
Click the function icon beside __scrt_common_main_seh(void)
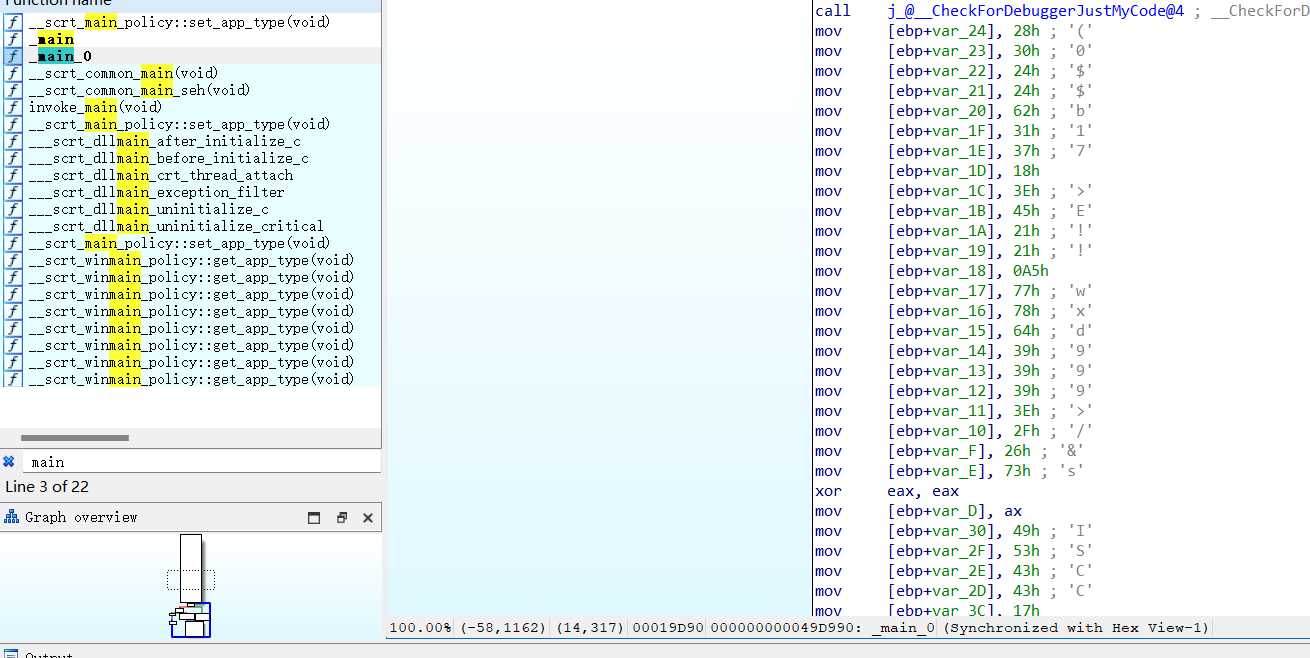pyautogui.click(x=13, y=90)
